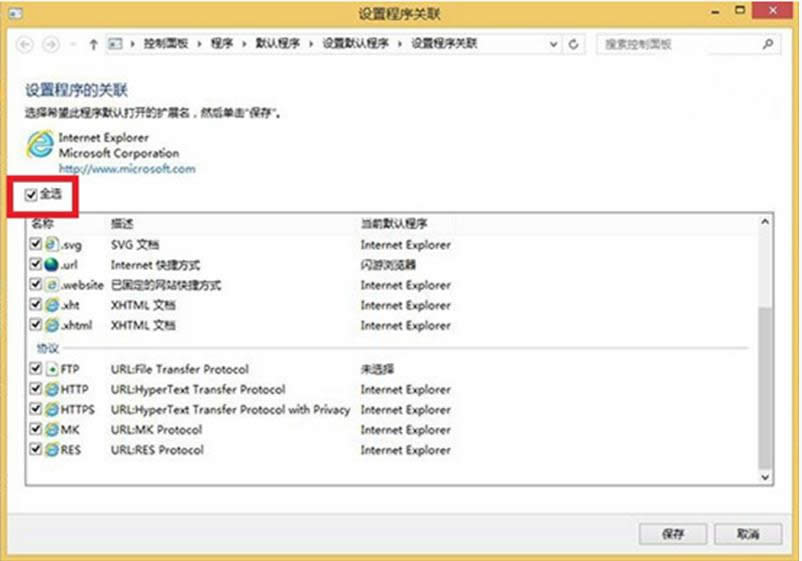Go up one level with up arrow
Screen dimensions: 802x561
click(x=93, y=44)
